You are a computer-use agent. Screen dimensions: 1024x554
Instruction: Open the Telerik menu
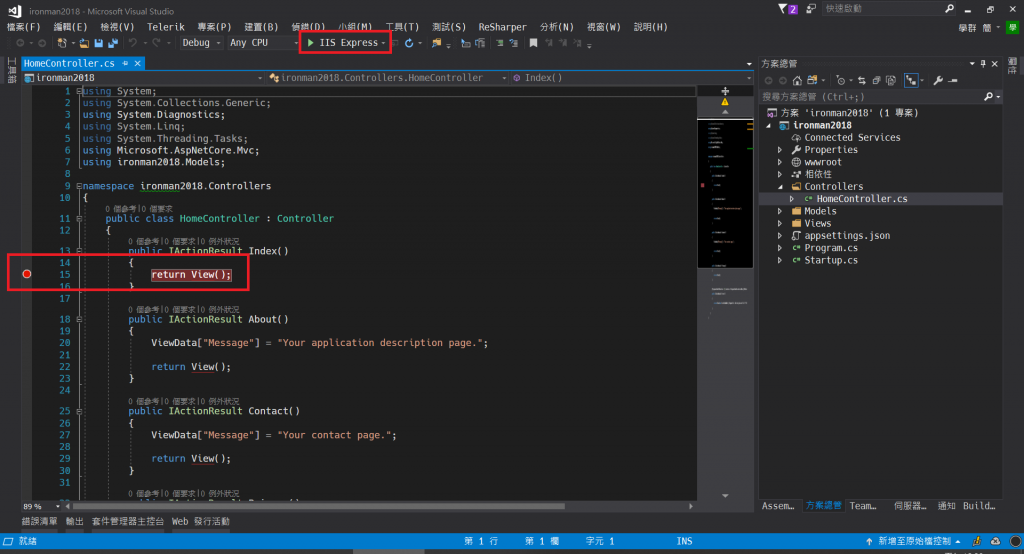coord(165,27)
